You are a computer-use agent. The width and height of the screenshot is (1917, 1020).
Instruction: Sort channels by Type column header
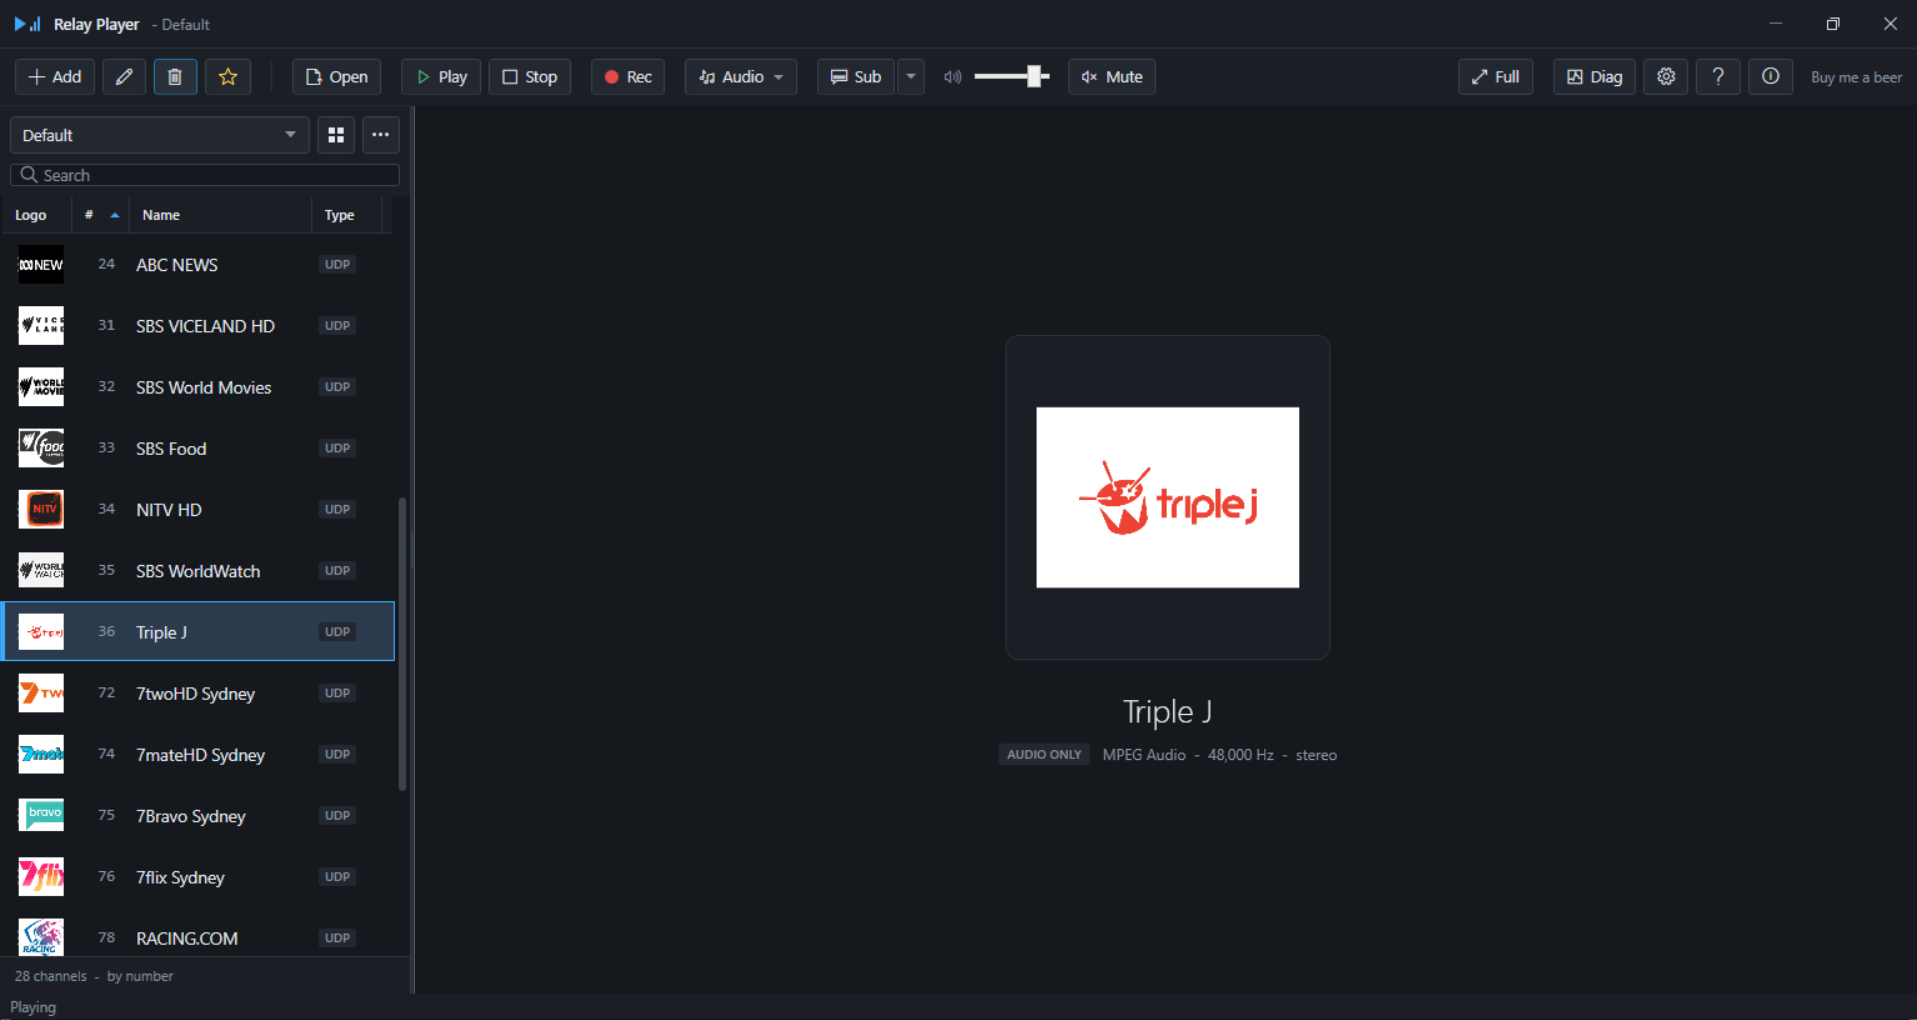(x=347, y=215)
